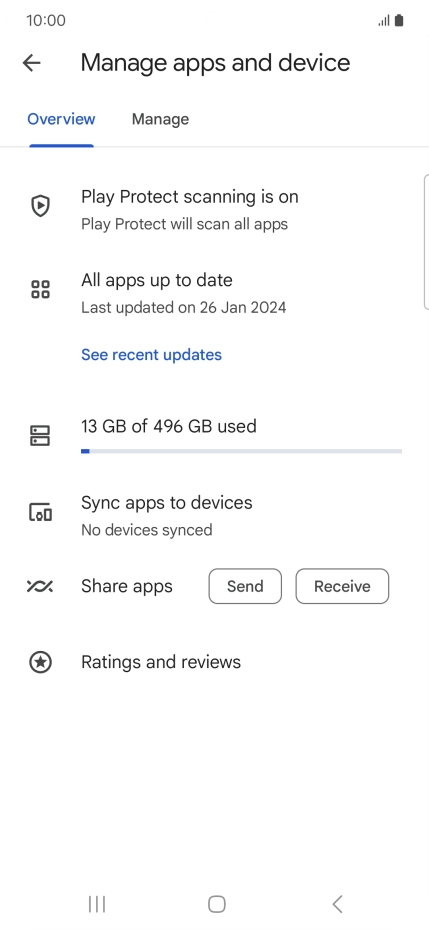Open Play Protect scanning is on entry
This screenshot has width=429, height=930.
pos(214,209)
